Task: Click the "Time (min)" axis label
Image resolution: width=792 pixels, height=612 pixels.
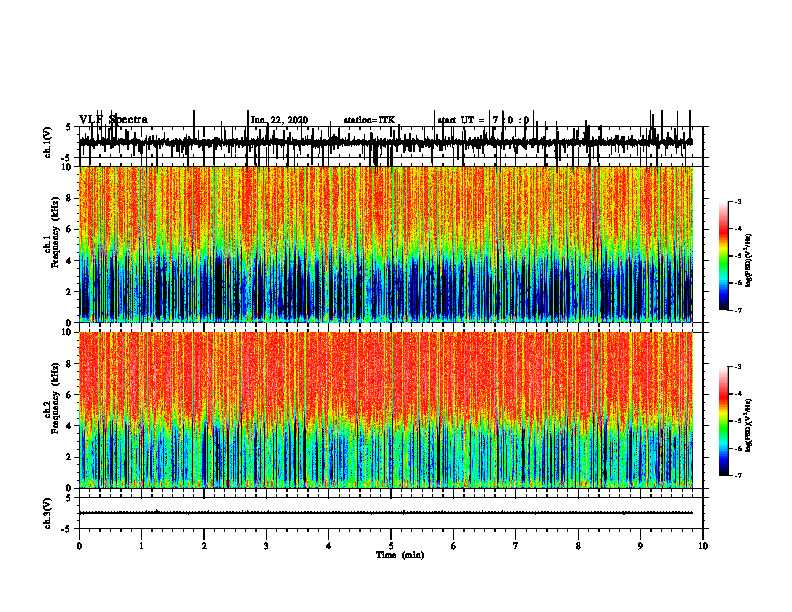Action: pyautogui.click(x=400, y=555)
